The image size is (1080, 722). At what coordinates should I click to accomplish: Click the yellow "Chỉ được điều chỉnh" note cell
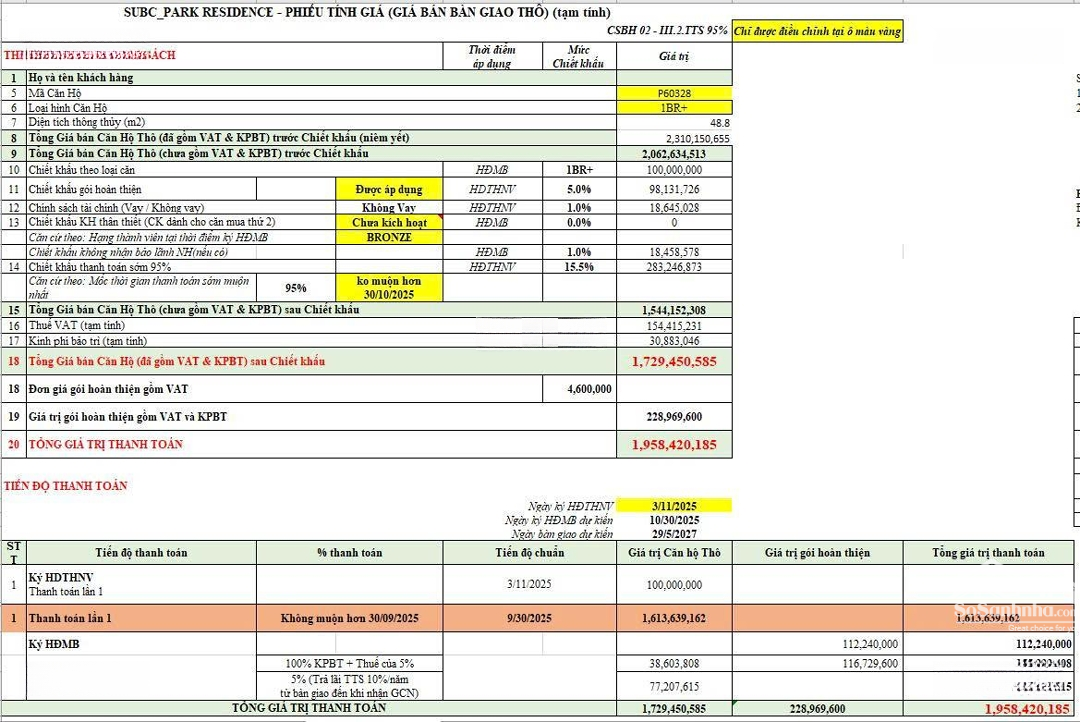[818, 31]
